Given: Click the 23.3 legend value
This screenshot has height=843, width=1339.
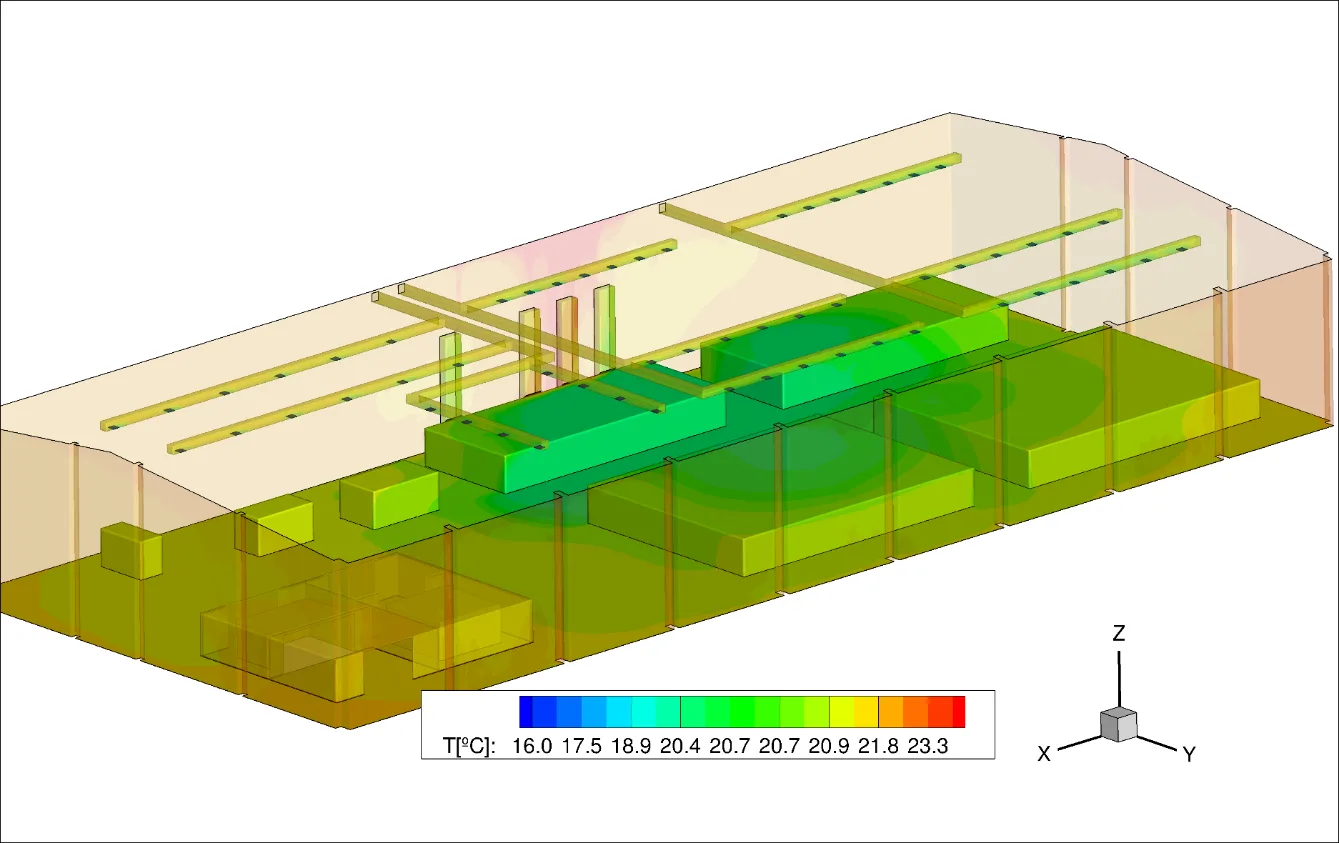Looking at the screenshot, I should 927,745.
